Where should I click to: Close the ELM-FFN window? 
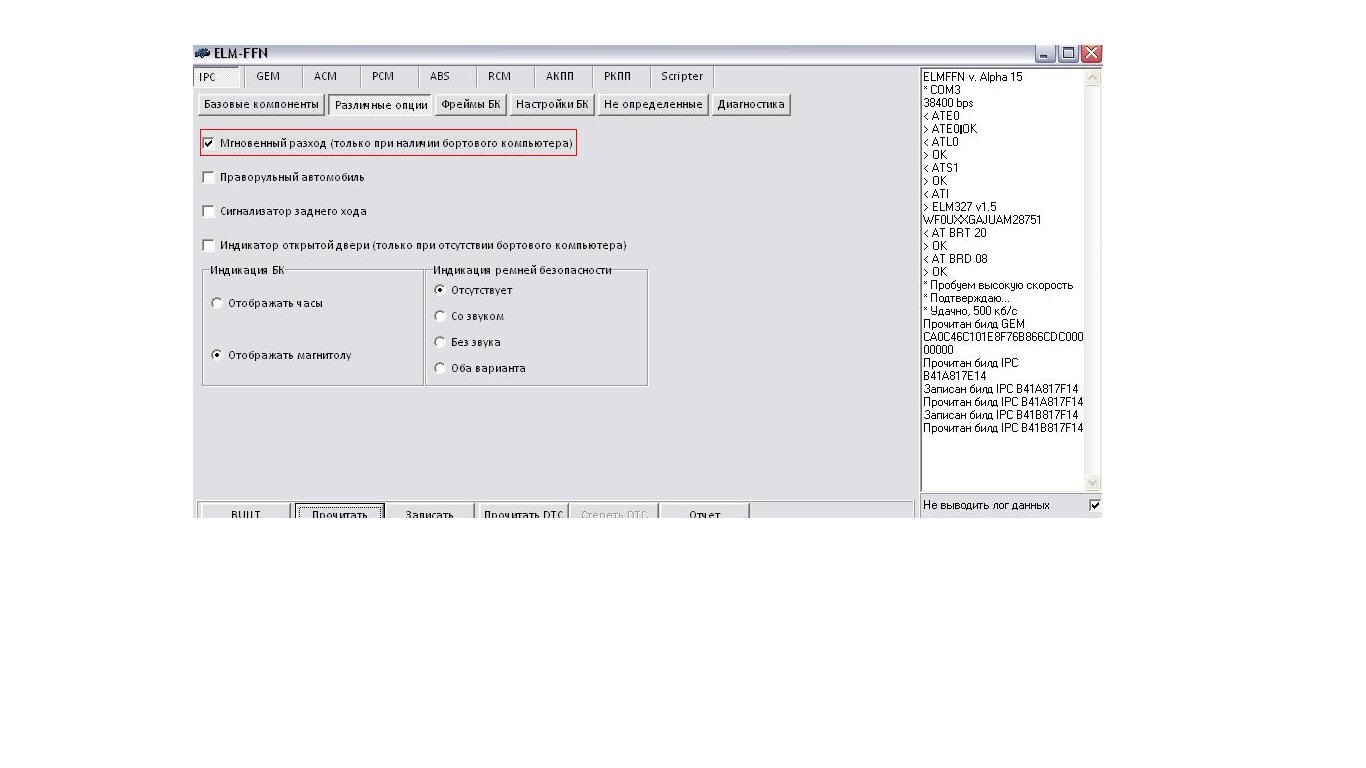pyautogui.click(x=1091, y=54)
